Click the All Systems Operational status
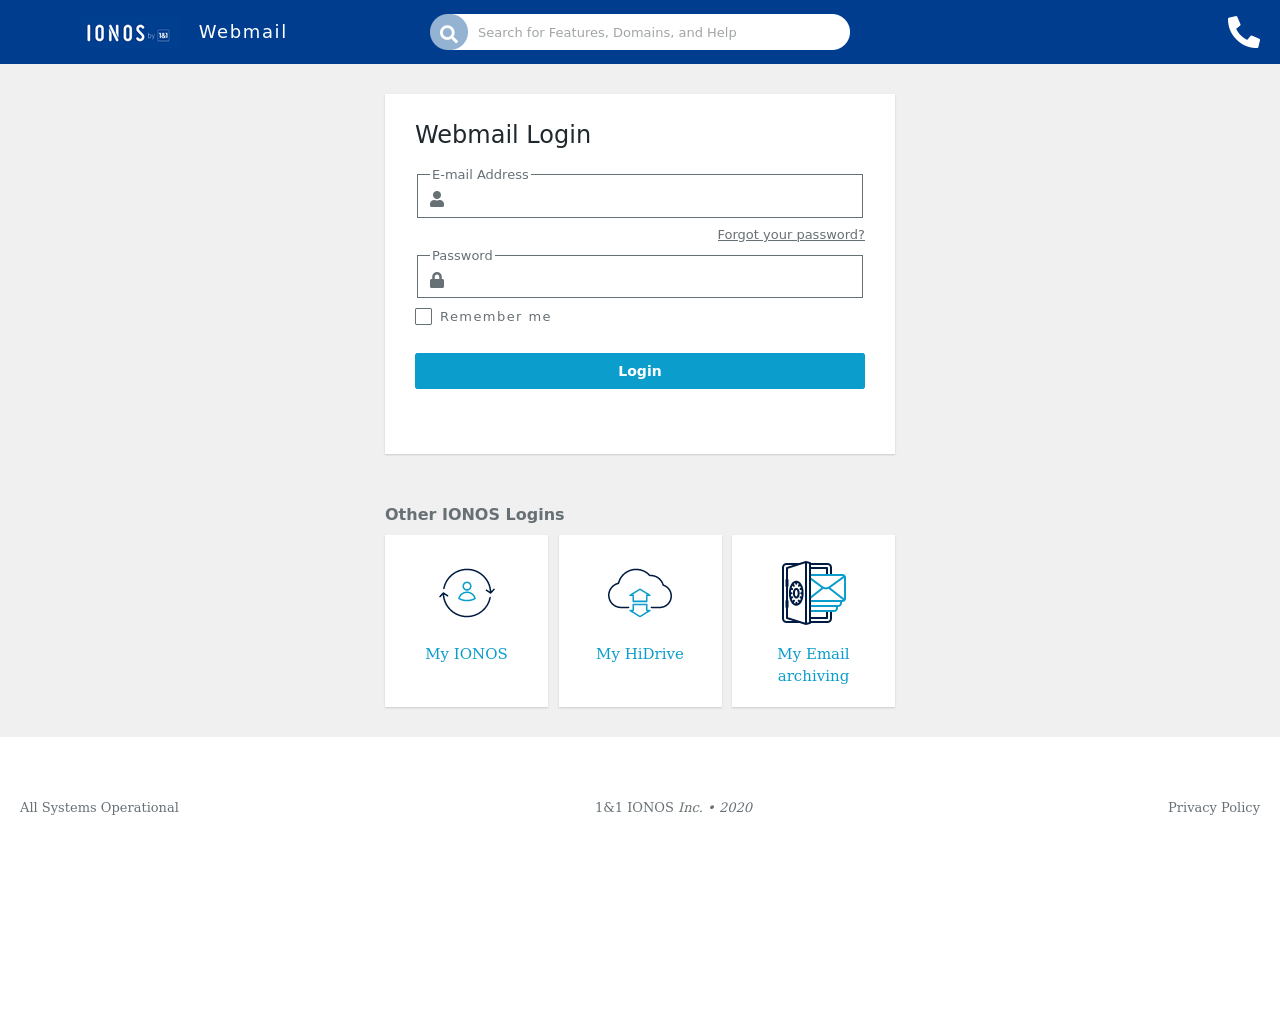The width and height of the screenshot is (1280, 1024). [99, 807]
